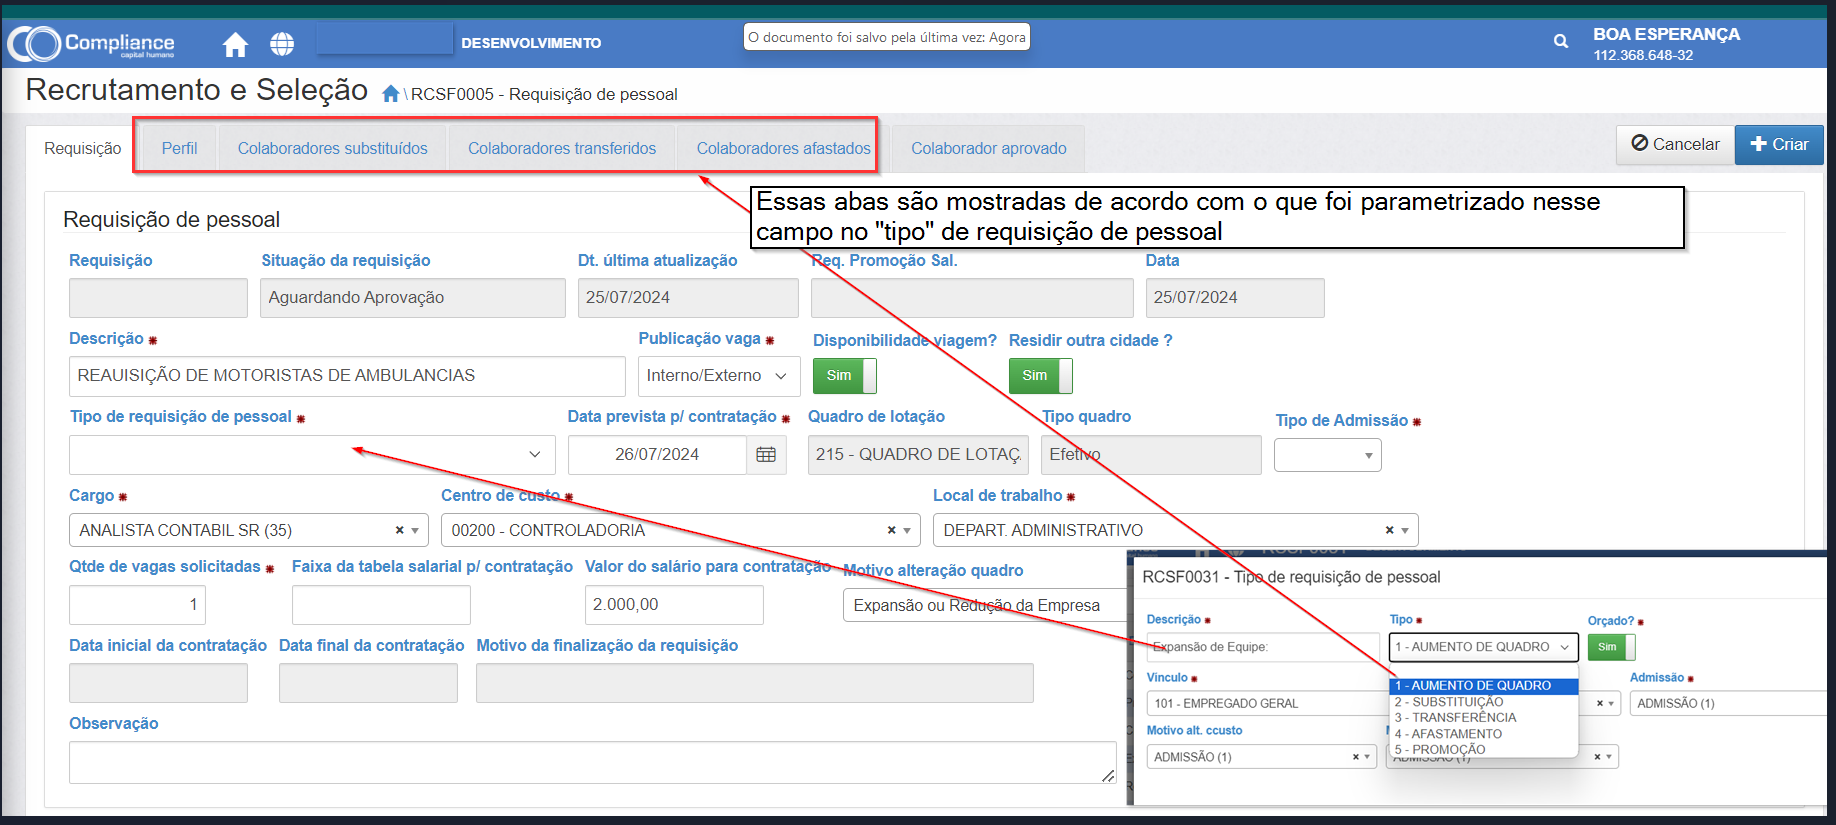
Task: Open Admissão ADMISSÃO (1) combo box
Action: click(x=1728, y=703)
